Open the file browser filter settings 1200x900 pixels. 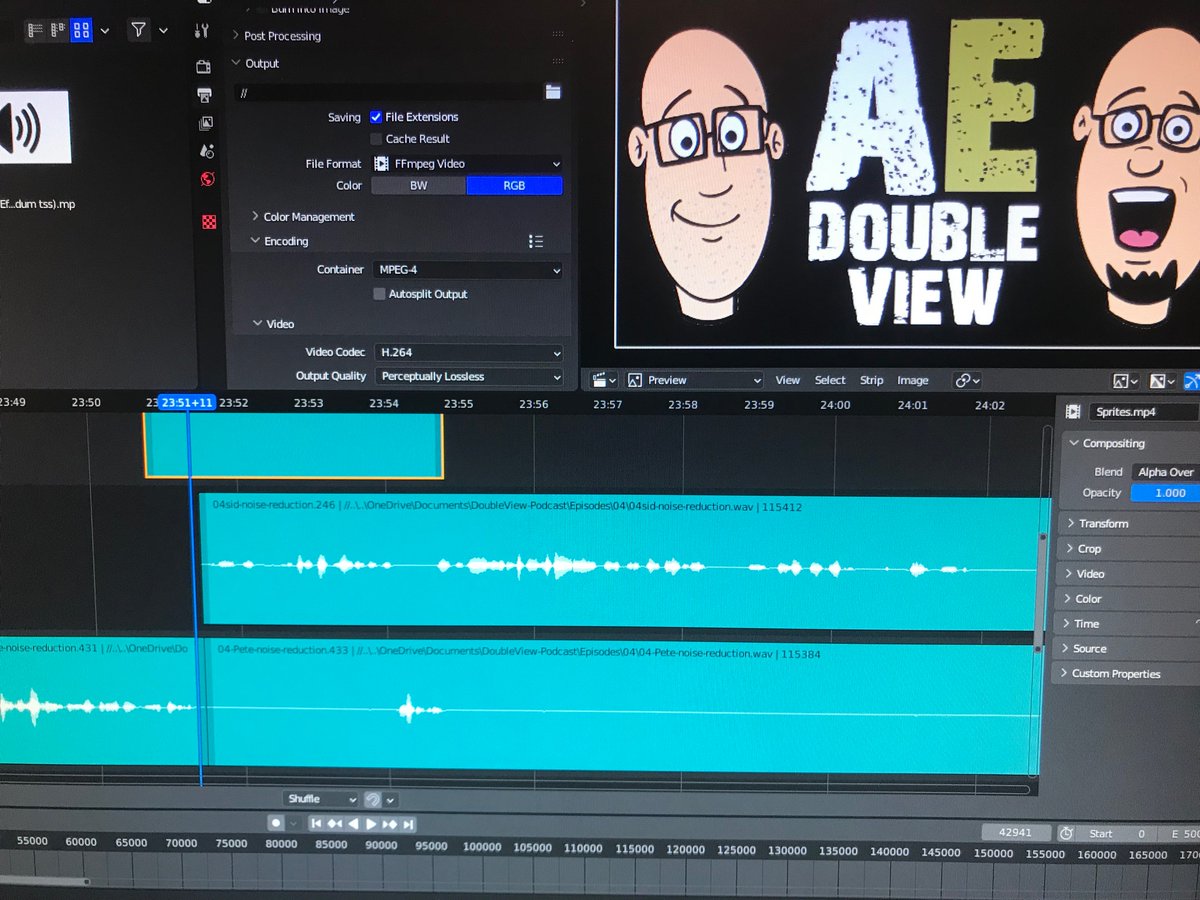click(138, 30)
